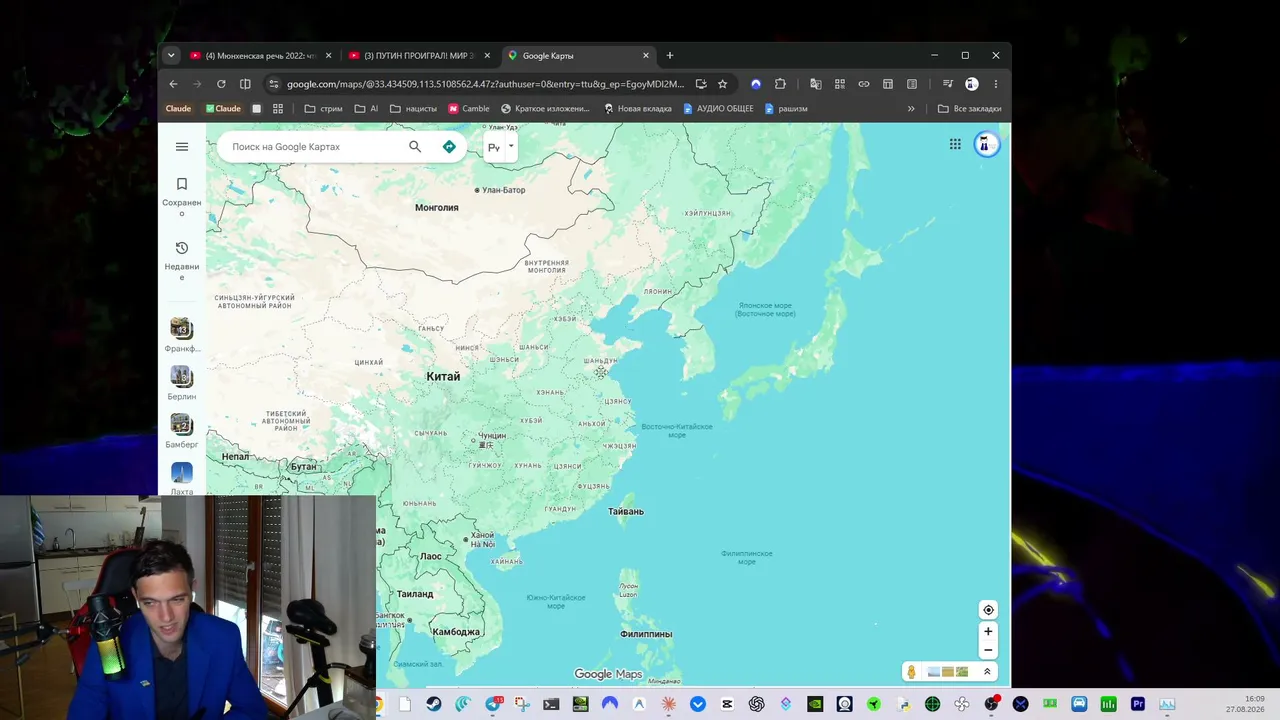The height and width of the screenshot is (720, 1280).
Task: Click the 'Филиппины' label on the map
Action: tap(646, 634)
